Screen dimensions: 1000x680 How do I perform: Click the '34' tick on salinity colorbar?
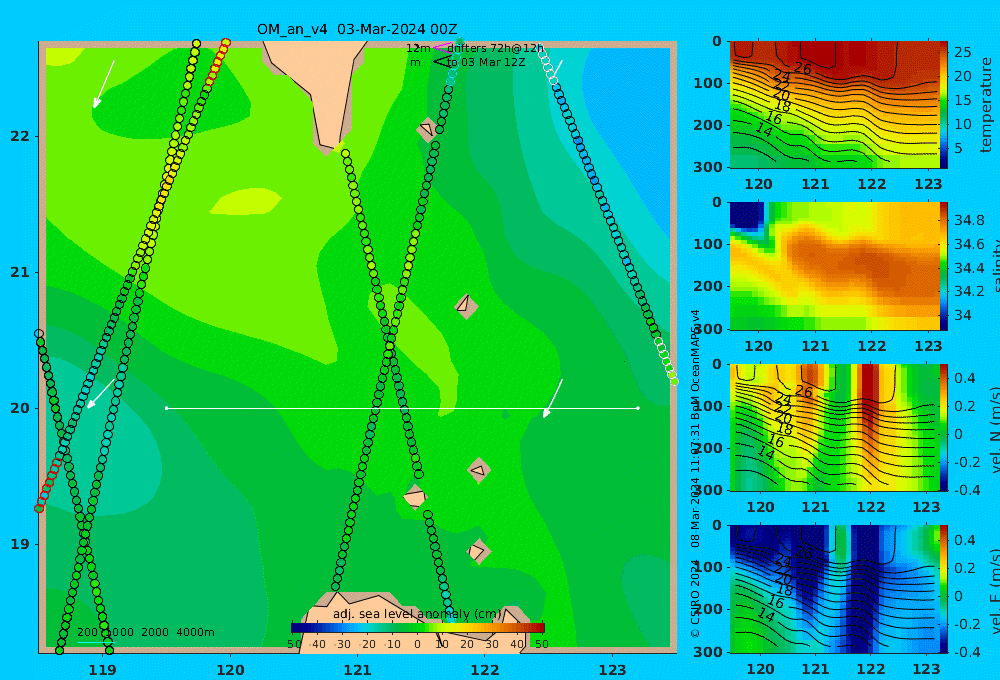point(962,315)
